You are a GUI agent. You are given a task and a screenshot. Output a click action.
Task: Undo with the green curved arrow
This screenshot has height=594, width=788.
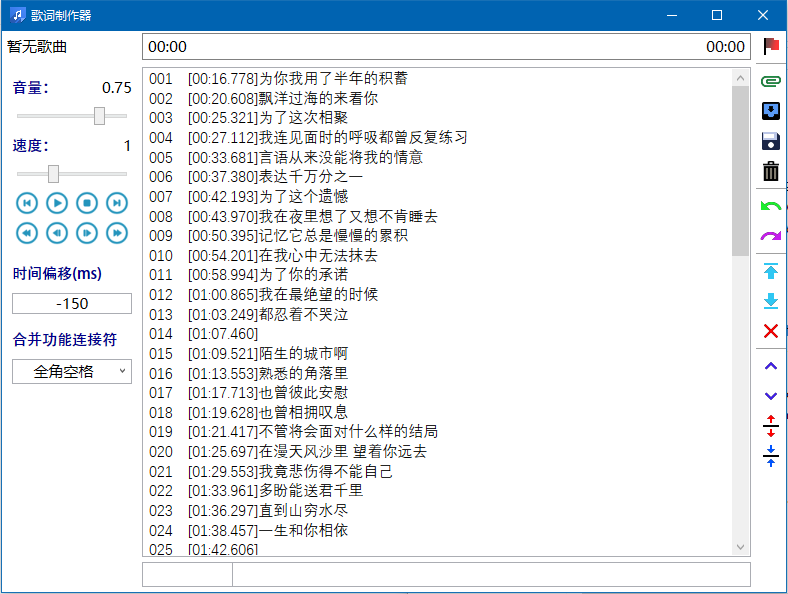coord(770,206)
